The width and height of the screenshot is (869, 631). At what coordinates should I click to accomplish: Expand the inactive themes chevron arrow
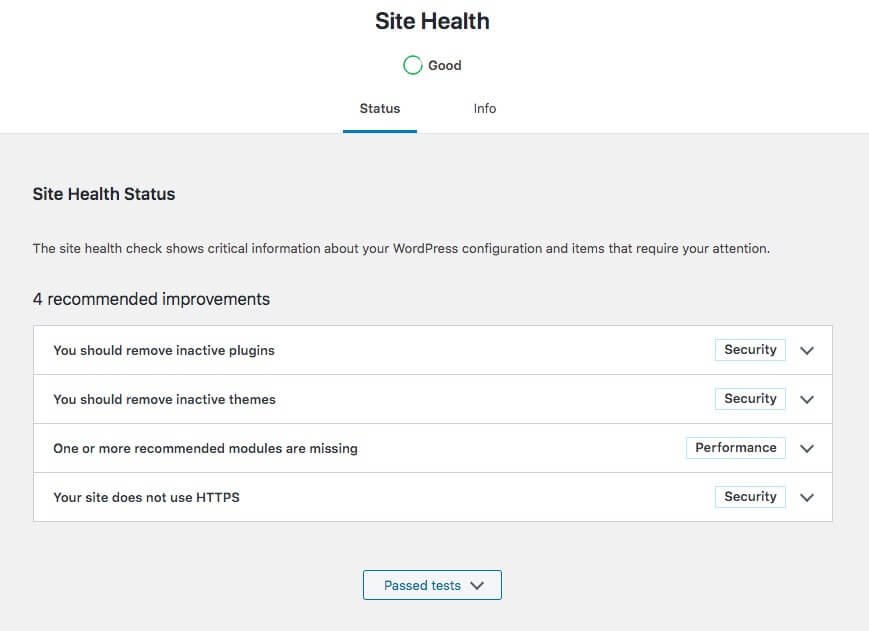[x=807, y=399]
